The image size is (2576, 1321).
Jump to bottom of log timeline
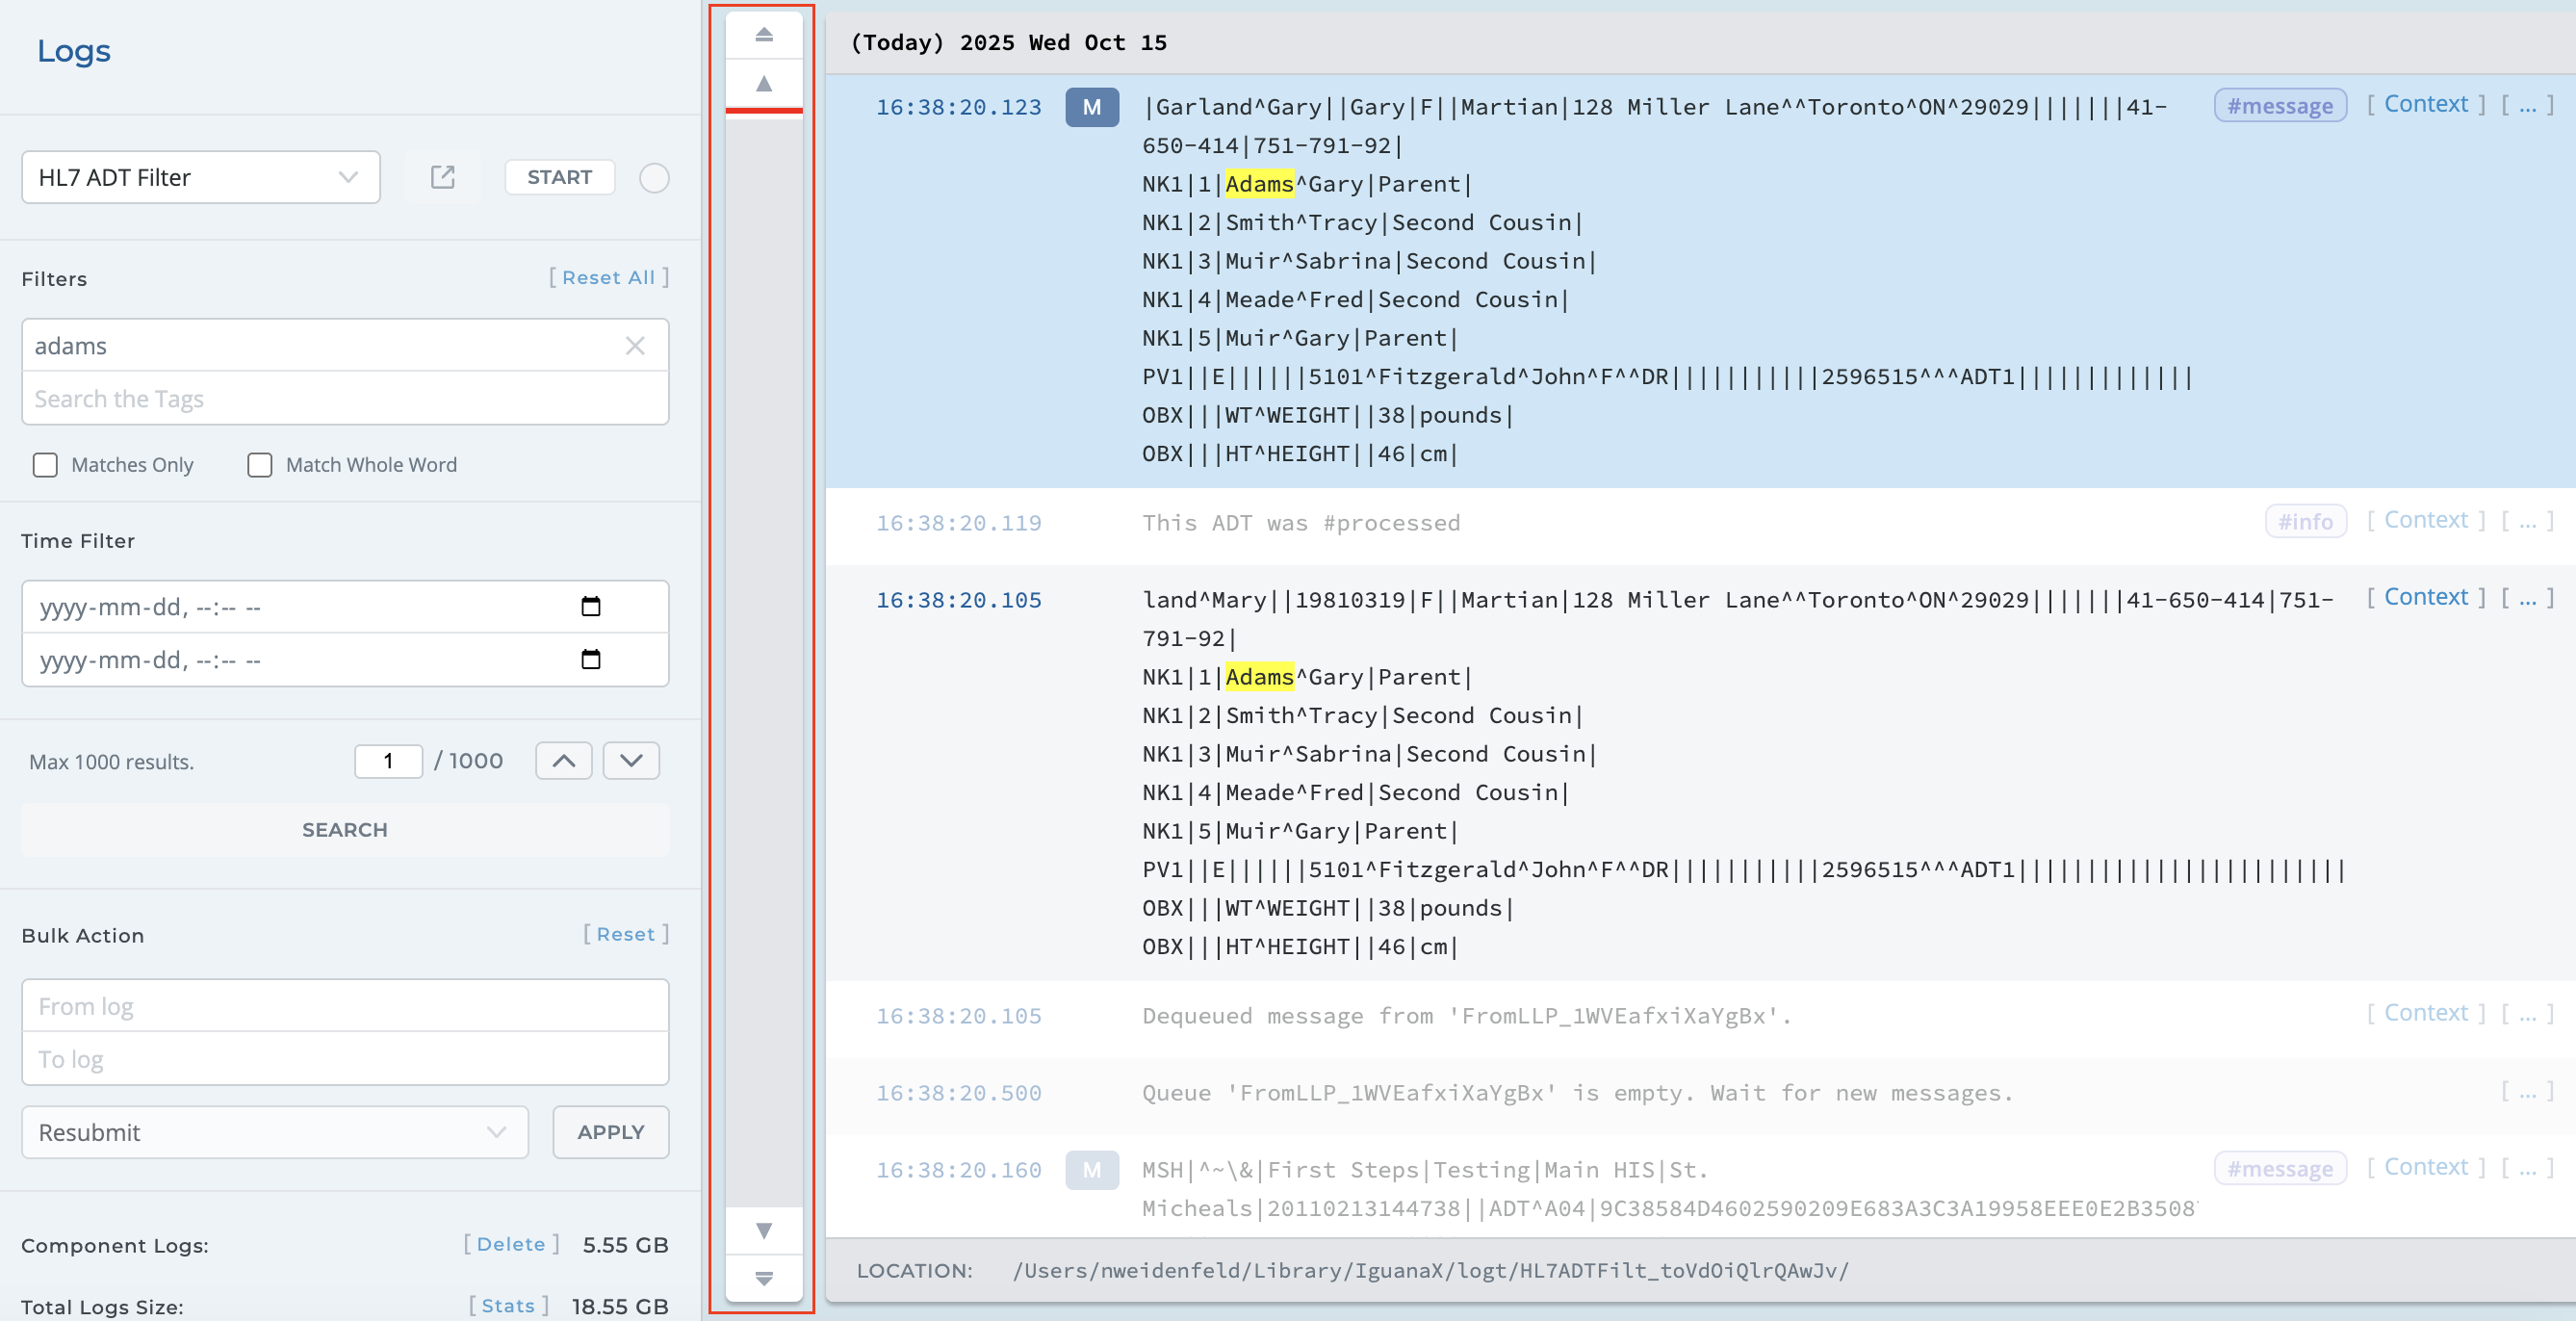coord(764,1278)
